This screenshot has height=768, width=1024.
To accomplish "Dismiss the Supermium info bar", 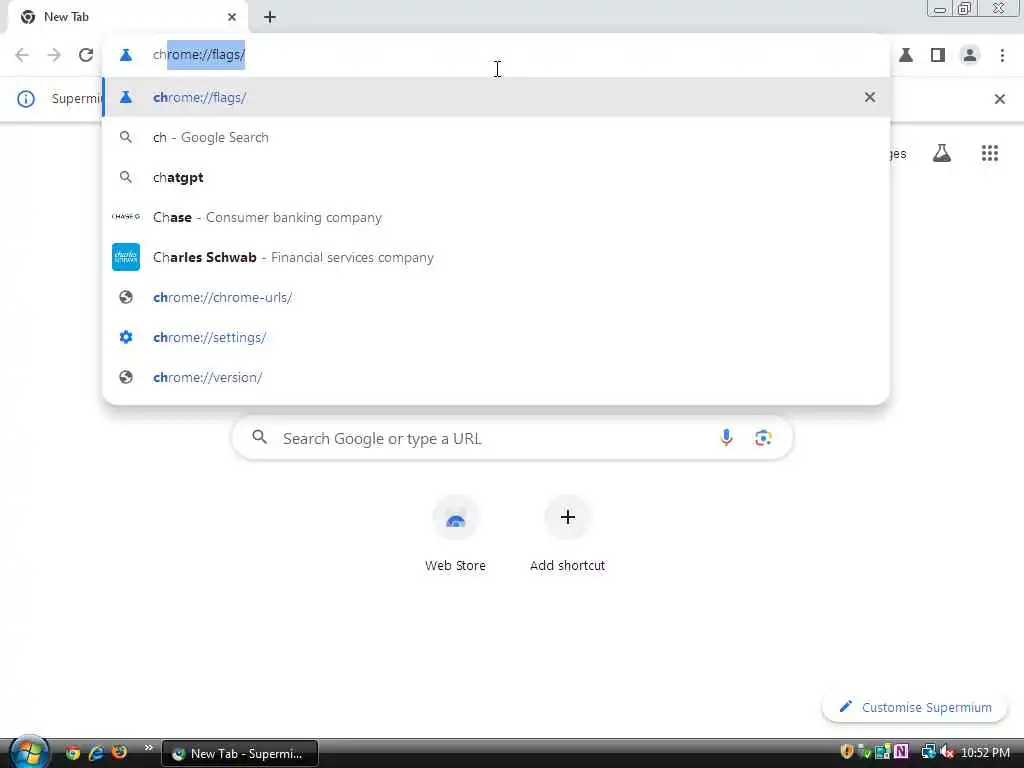I will coord(1000,99).
